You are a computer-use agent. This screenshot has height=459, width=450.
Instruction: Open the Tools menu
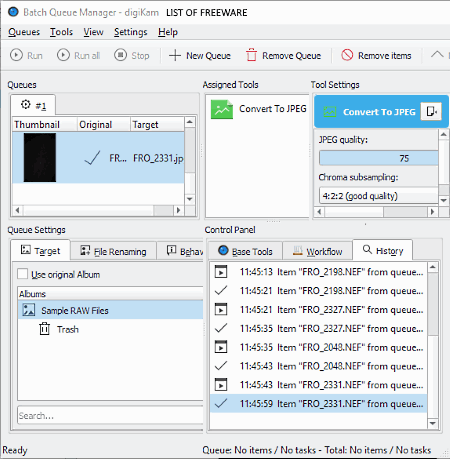[x=61, y=32]
